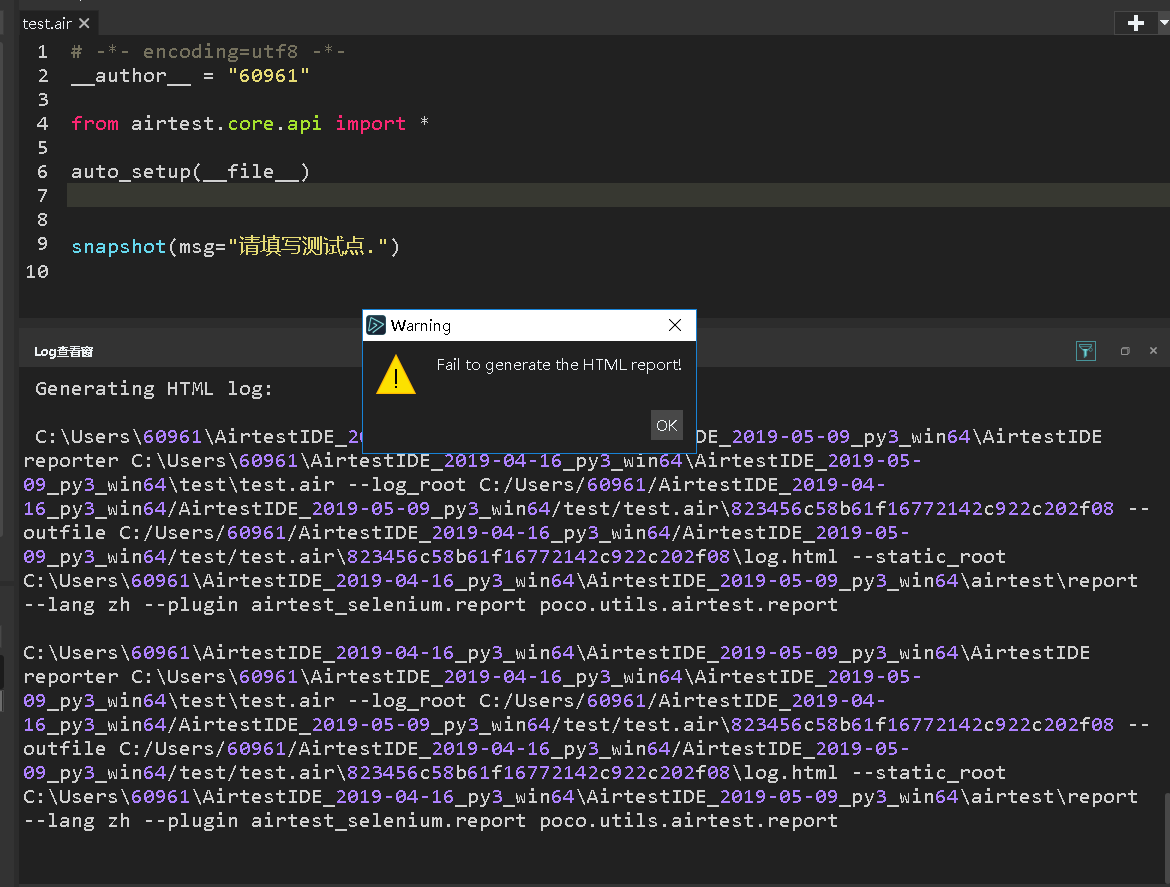Click line number 10 in the gutter

(37, 272)
